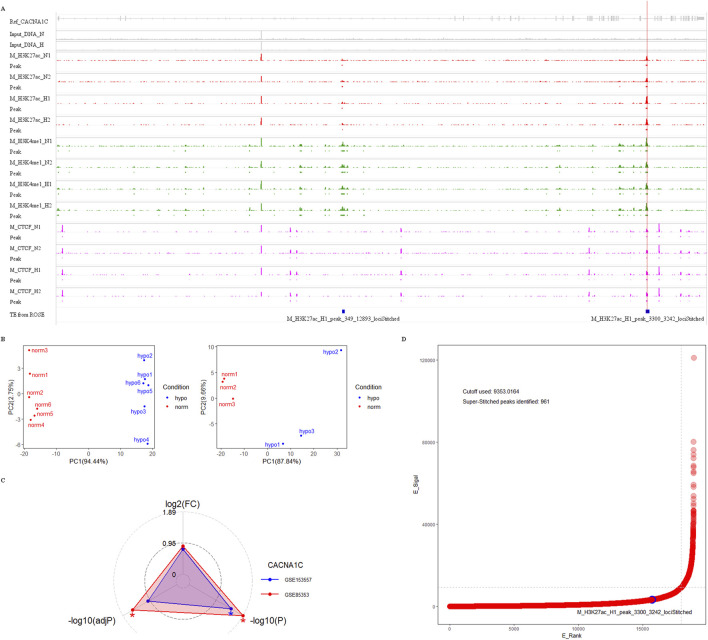Viewport: 708px width, 640px height.
Task: Click the hypo6 label in PCA plot
Action: click(133, 383)
